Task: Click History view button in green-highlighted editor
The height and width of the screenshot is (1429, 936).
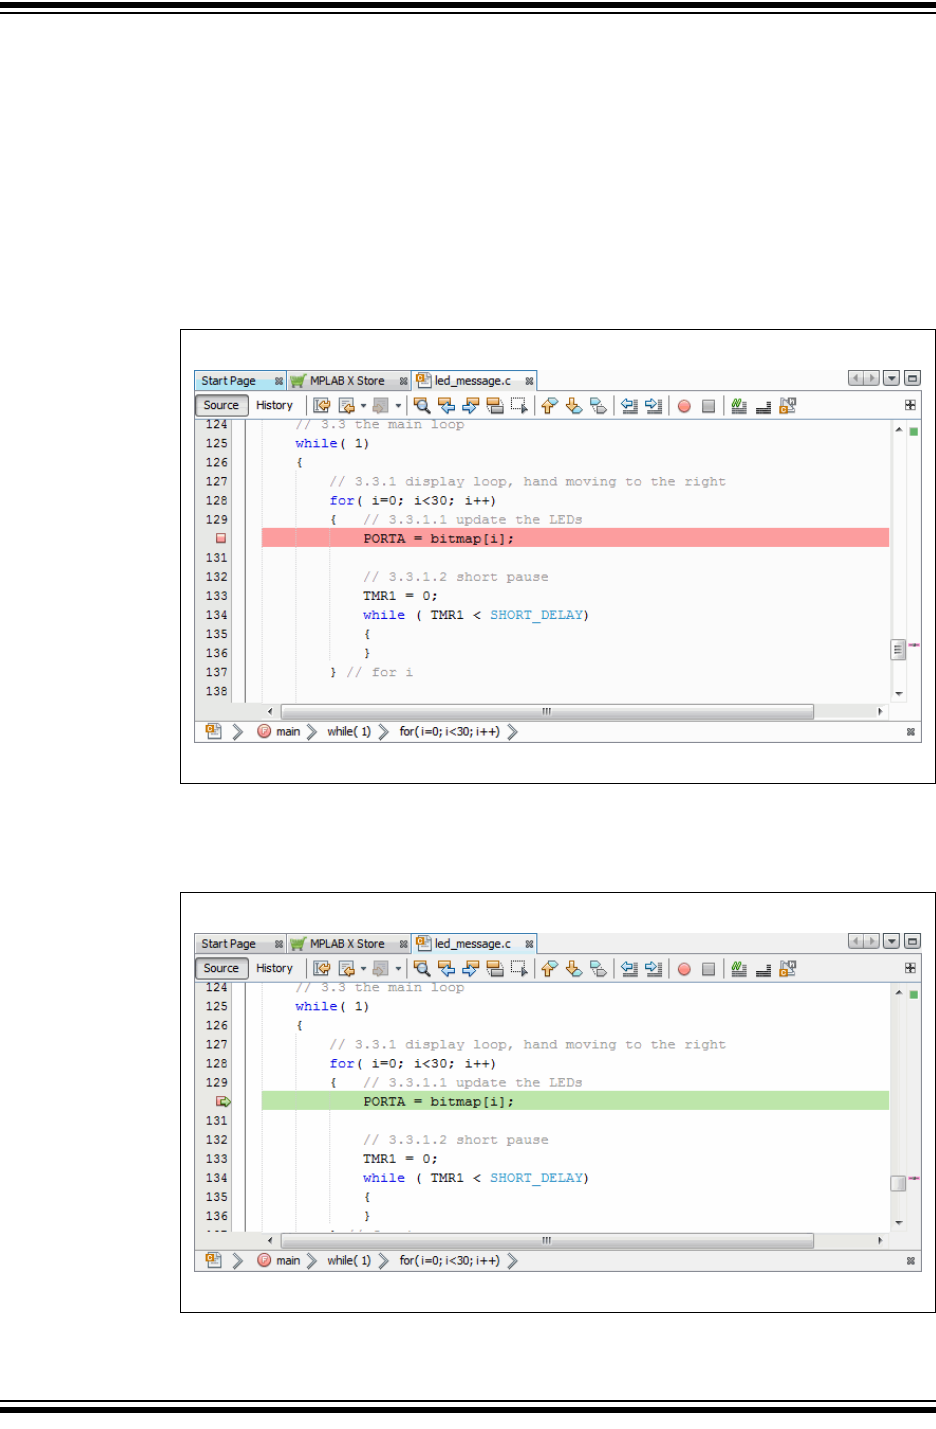Action: 274,969
